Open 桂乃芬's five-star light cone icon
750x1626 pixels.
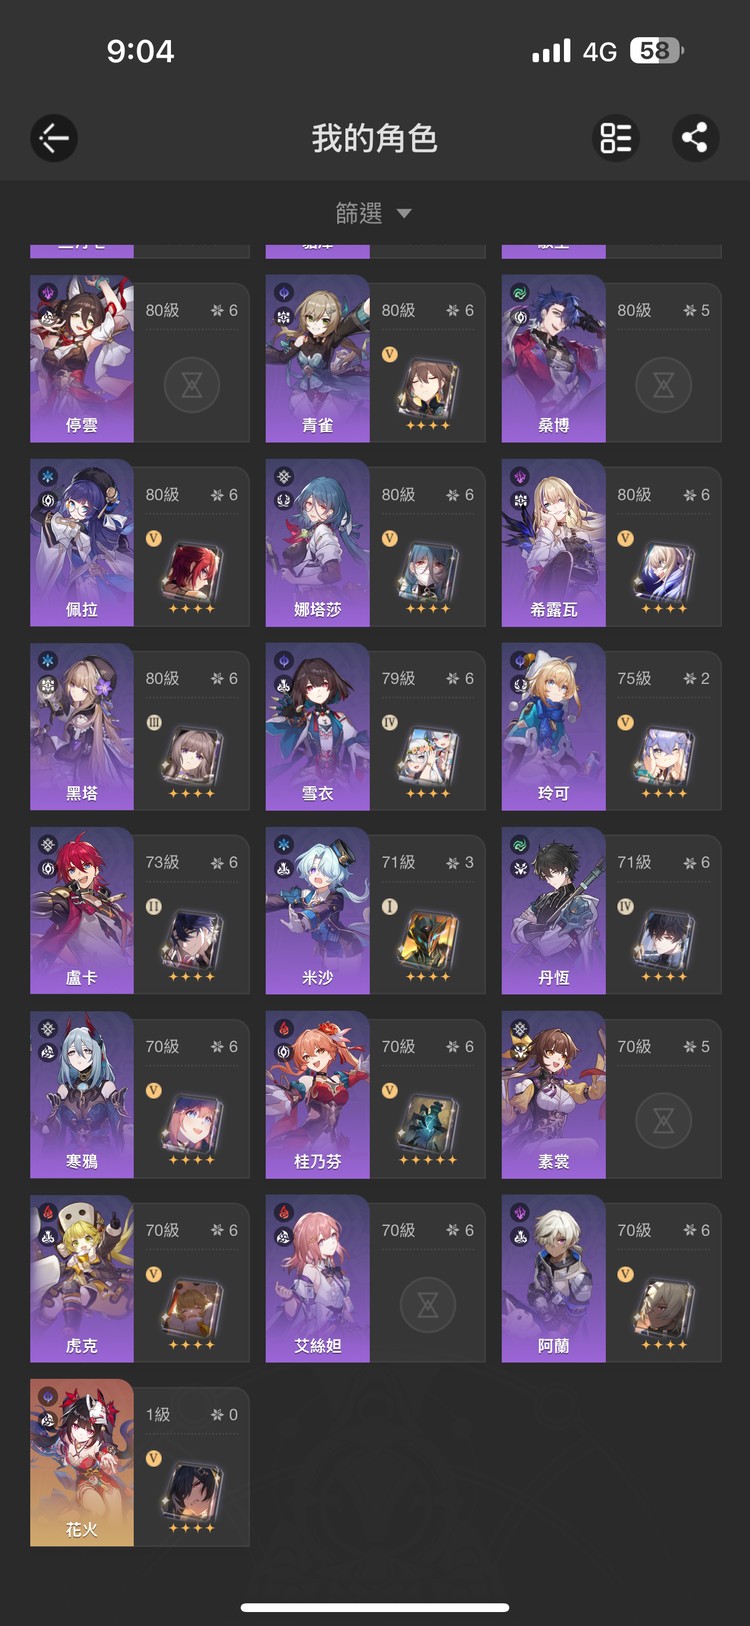point(428,1127)
